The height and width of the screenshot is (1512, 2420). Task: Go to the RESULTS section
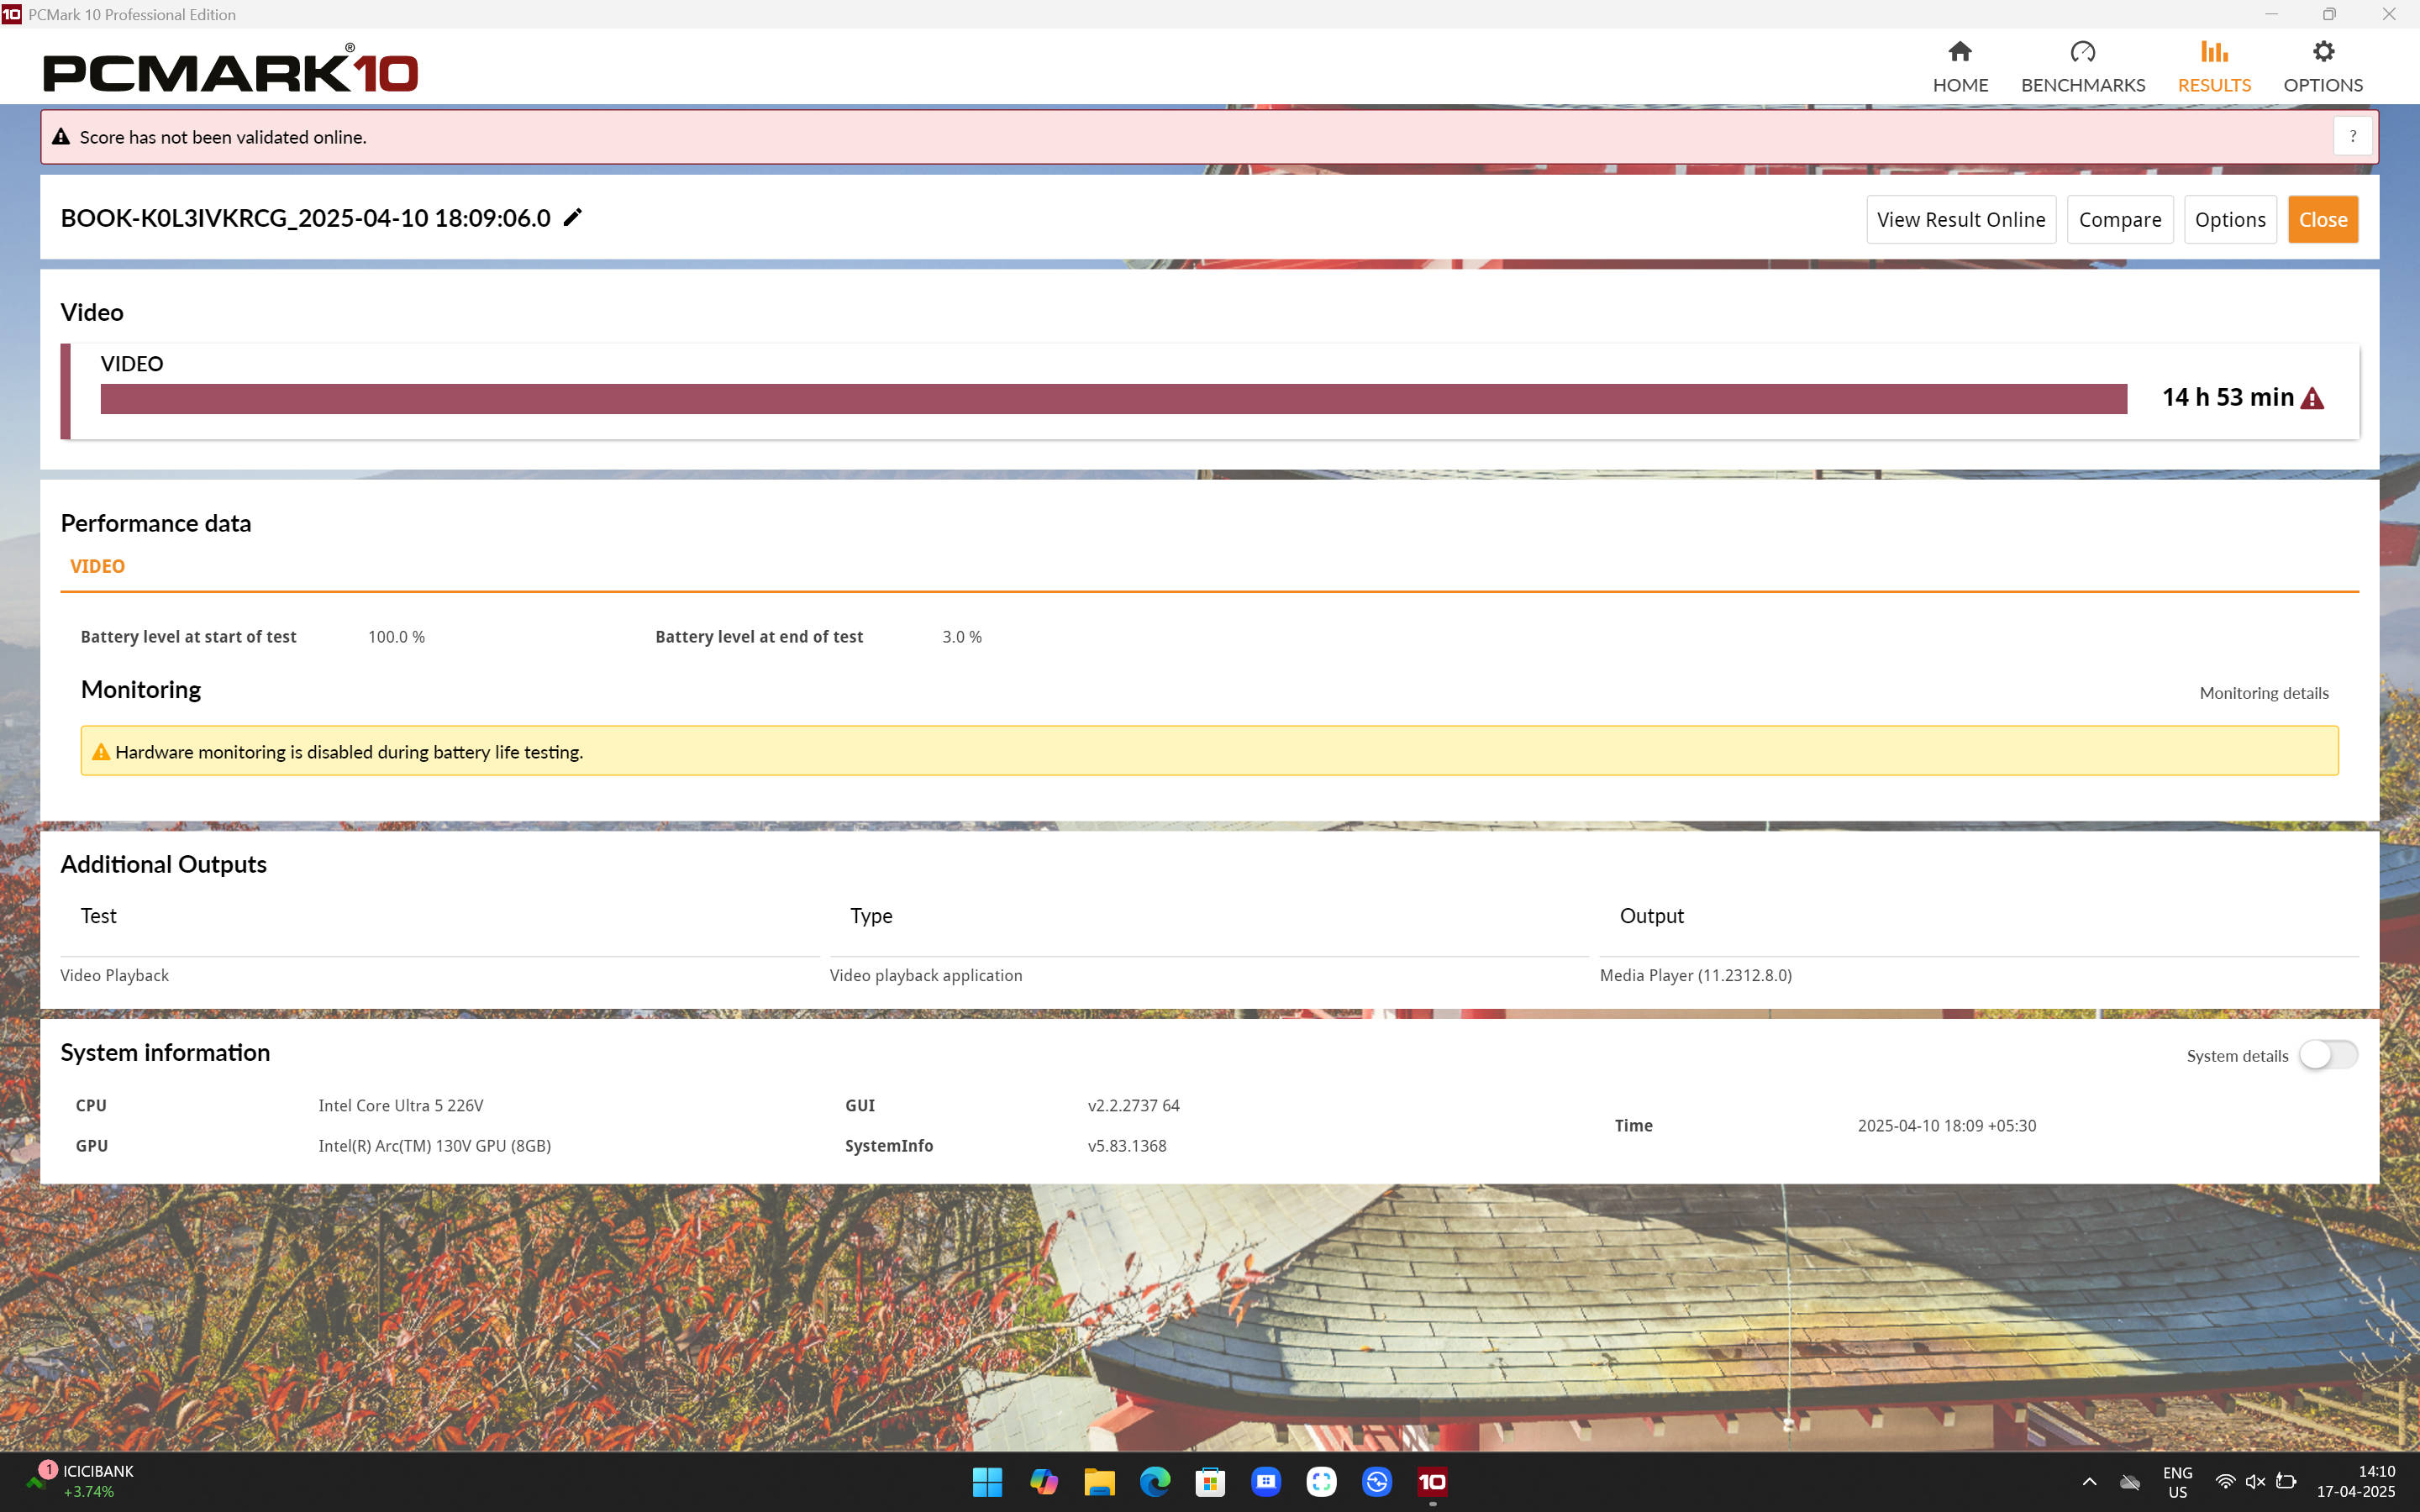[2214, 67]
